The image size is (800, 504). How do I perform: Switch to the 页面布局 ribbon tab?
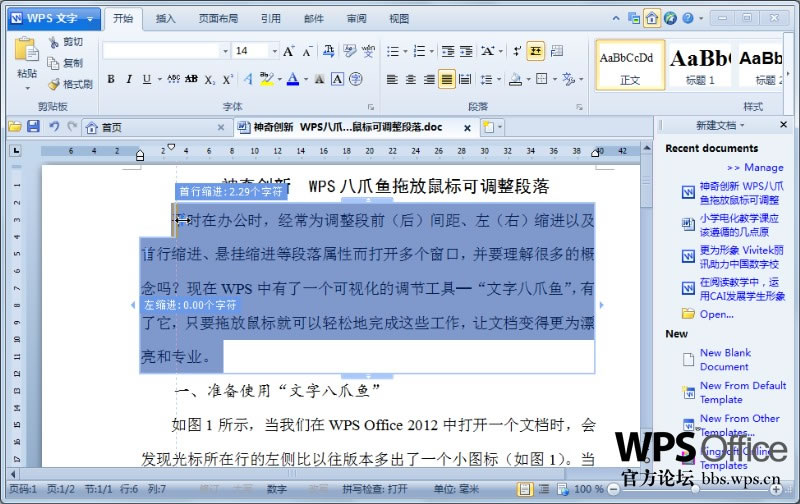coord(218,19)
